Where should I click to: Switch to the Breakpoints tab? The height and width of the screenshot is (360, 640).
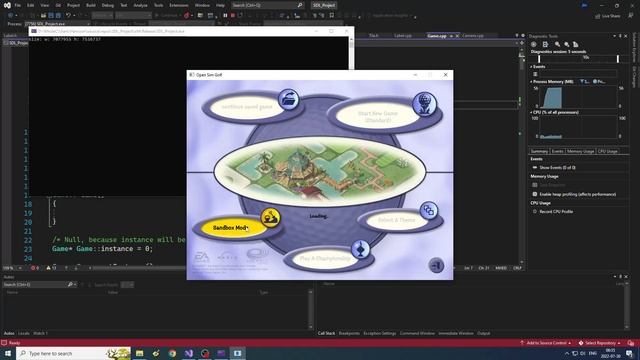click(349, 333)
